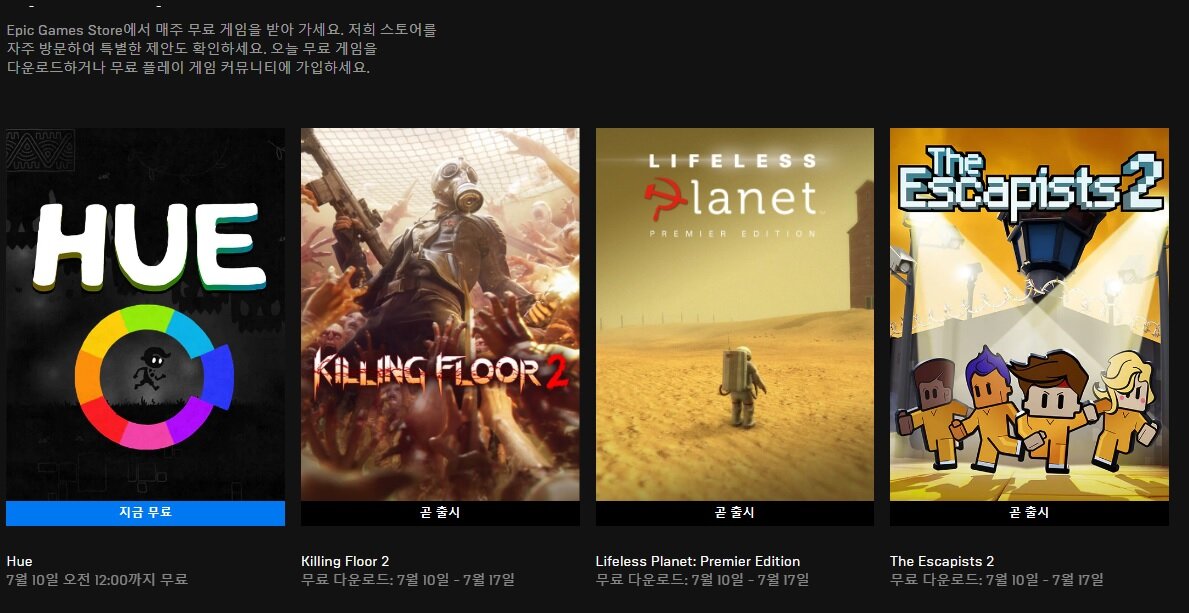Image resolution: width=1189 pixels, height=613 pixels.
Task: Click The Escapists 2 free download dates
Action: [x=996, y=580]
